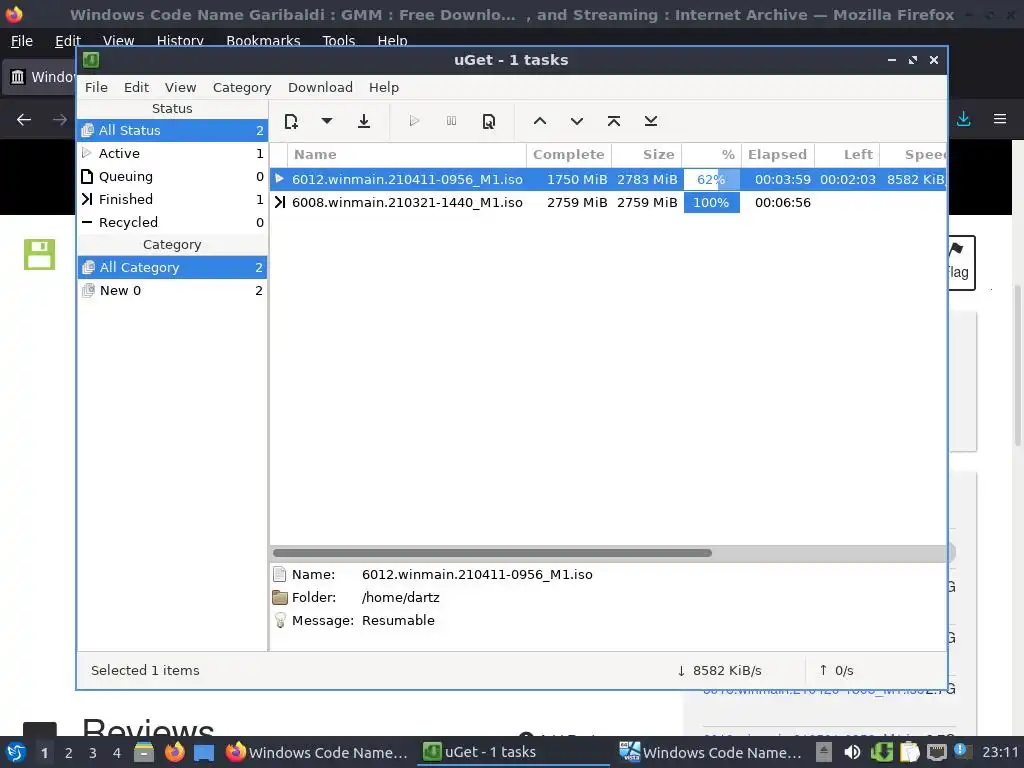Image resolution: width=1024 pixels, height=768 pixels.
Task: Select download 6008.winmain.210321-1440_M1.iso row
Action: pyautogui.click(x=608, y=202)
